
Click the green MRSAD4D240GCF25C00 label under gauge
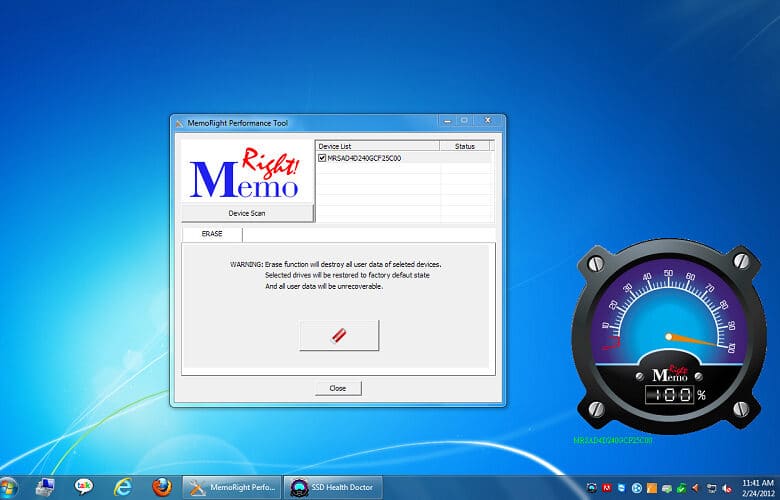pos(612,440)
